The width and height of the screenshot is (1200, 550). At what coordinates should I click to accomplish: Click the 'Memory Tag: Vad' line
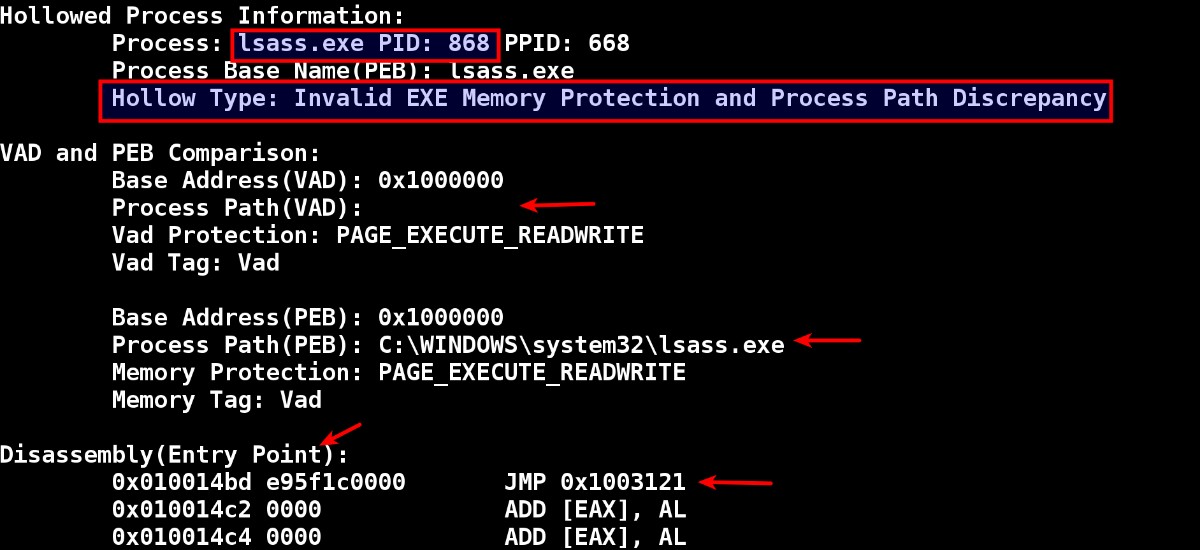(x=216, y=400)
